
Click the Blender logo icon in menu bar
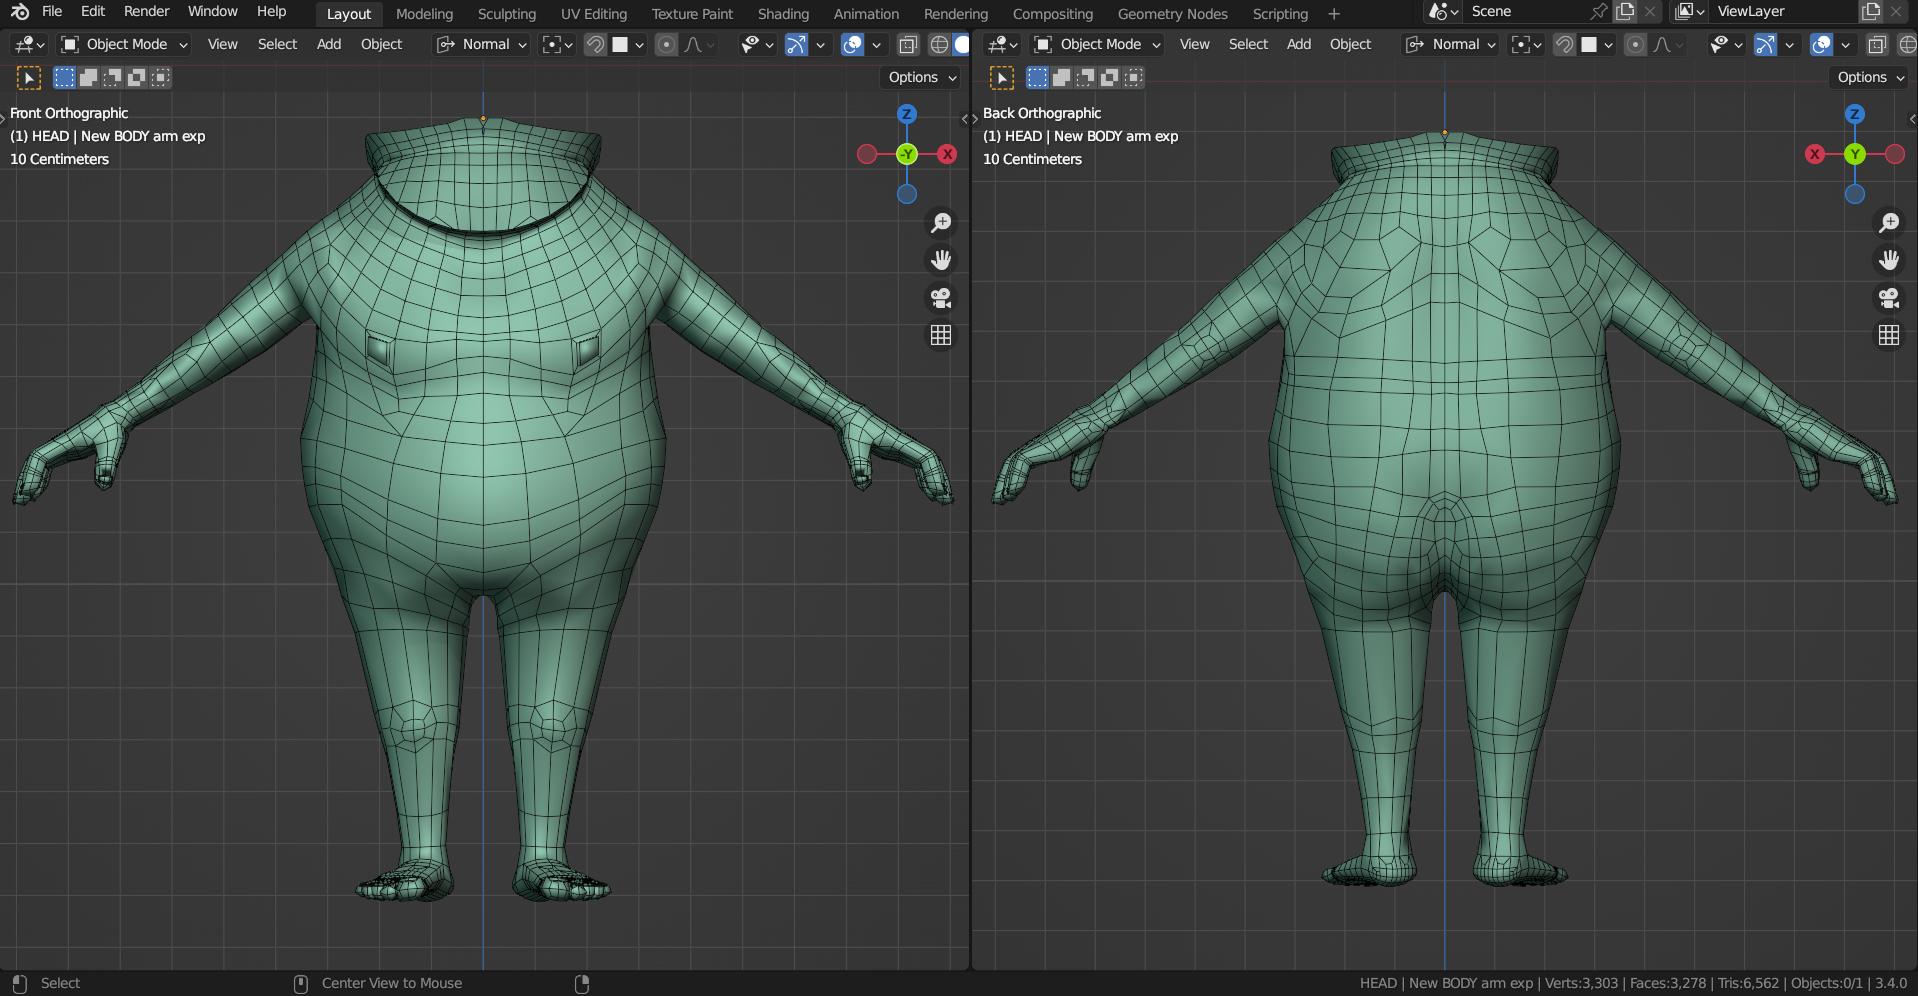pyautogui.click(x=20, y=12)
